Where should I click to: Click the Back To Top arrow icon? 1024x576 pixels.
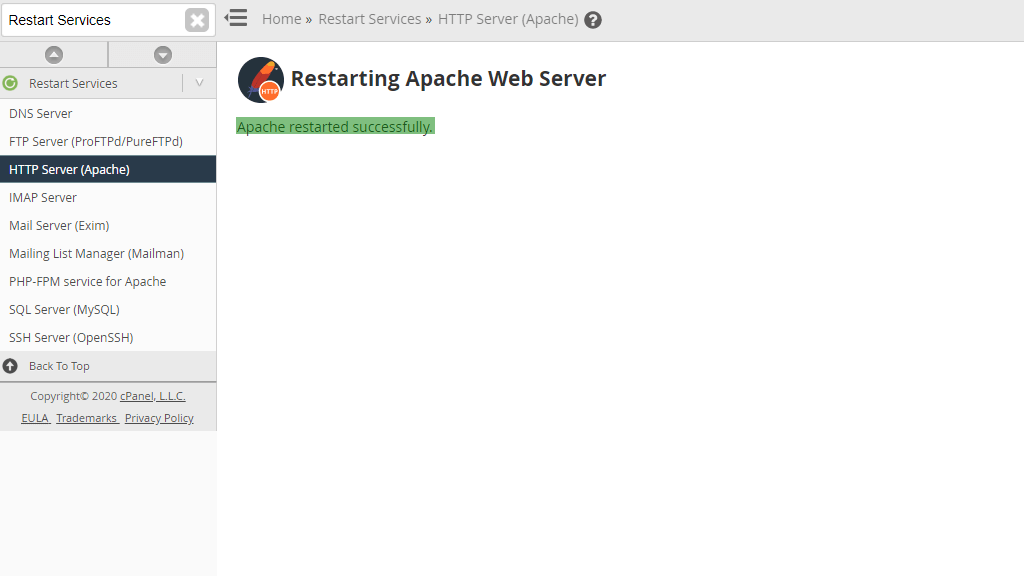[x=10, y=366]
